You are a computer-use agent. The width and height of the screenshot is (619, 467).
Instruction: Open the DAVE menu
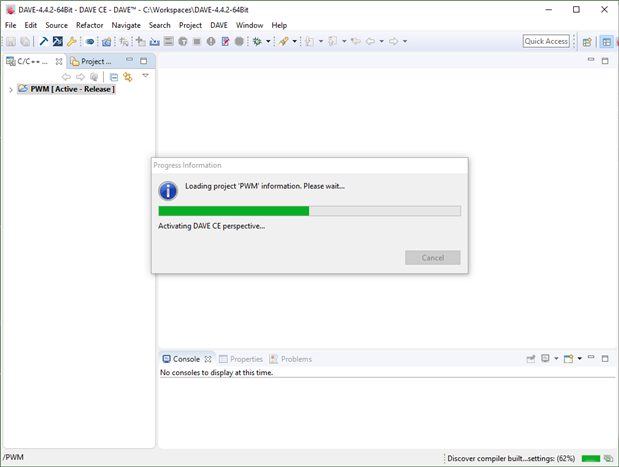[219, 25]
